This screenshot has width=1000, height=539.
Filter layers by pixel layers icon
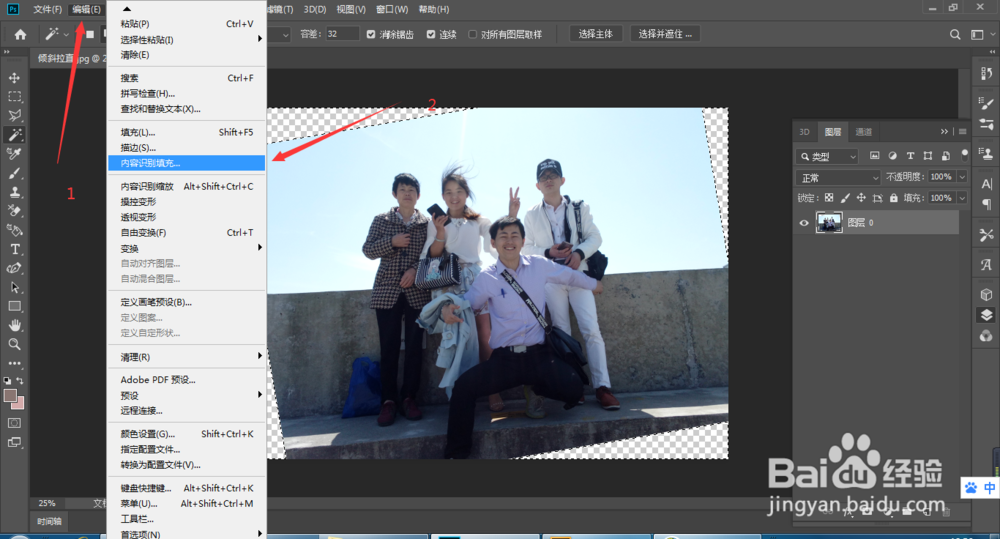[x=874, y=156]
